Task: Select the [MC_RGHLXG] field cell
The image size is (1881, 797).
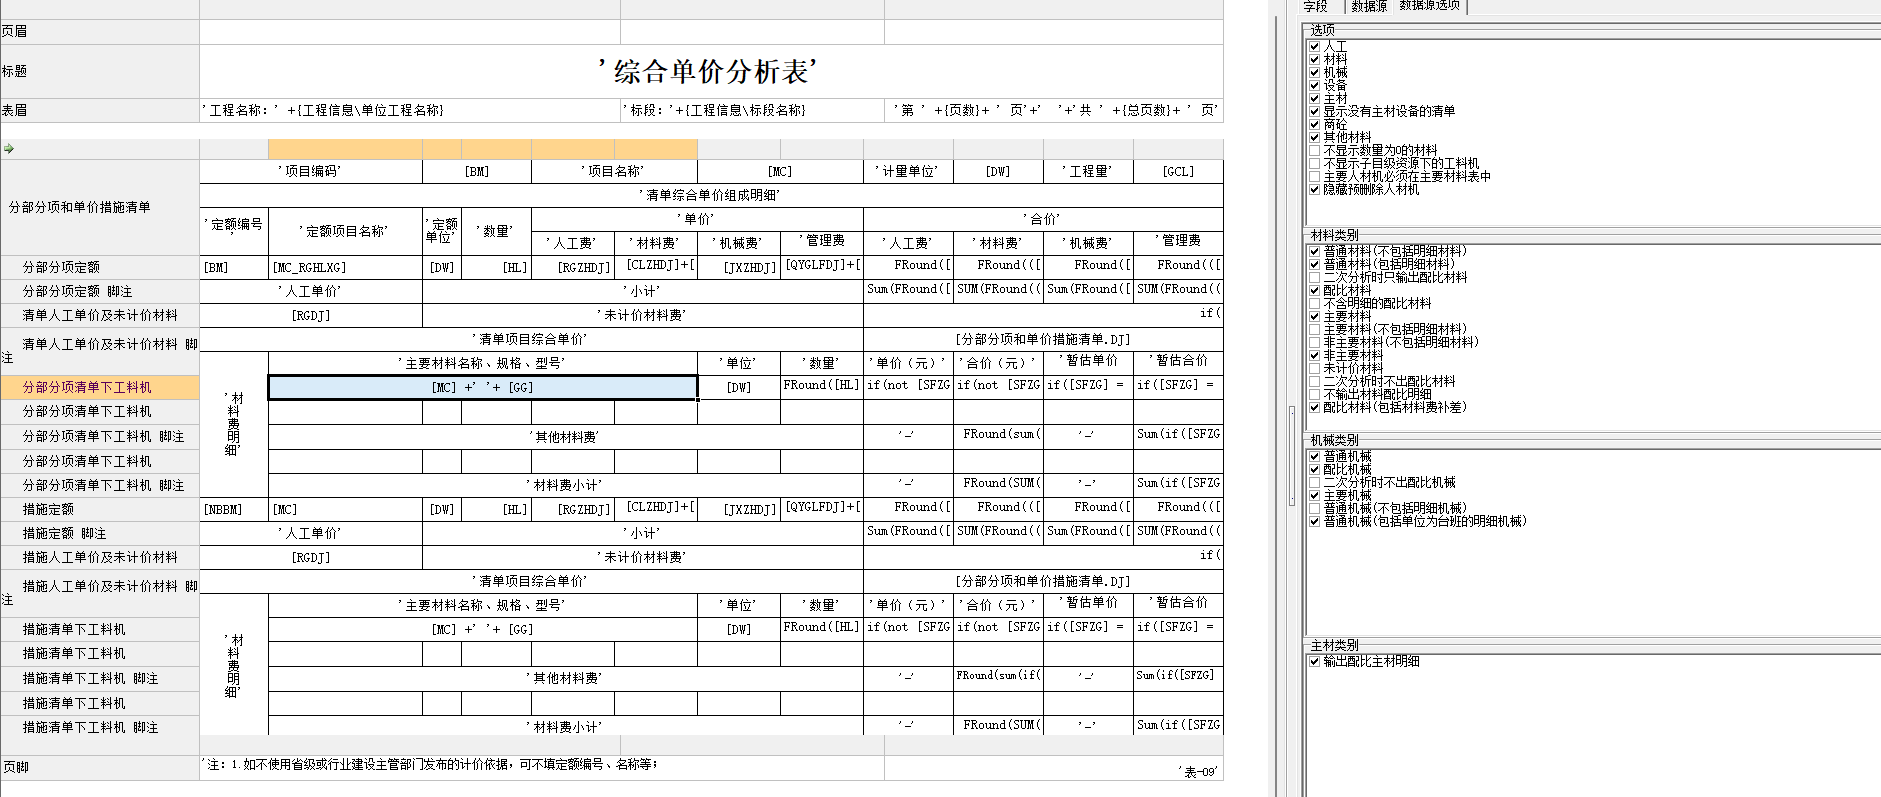Action: [x=345, y=267]
